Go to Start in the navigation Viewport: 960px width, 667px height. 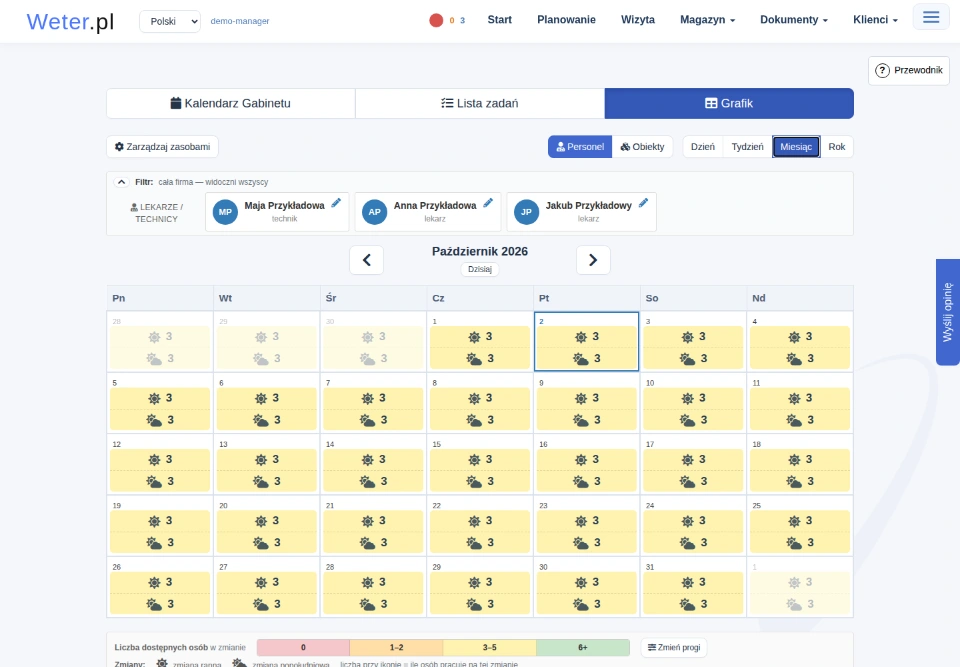(x=500, y=20)
